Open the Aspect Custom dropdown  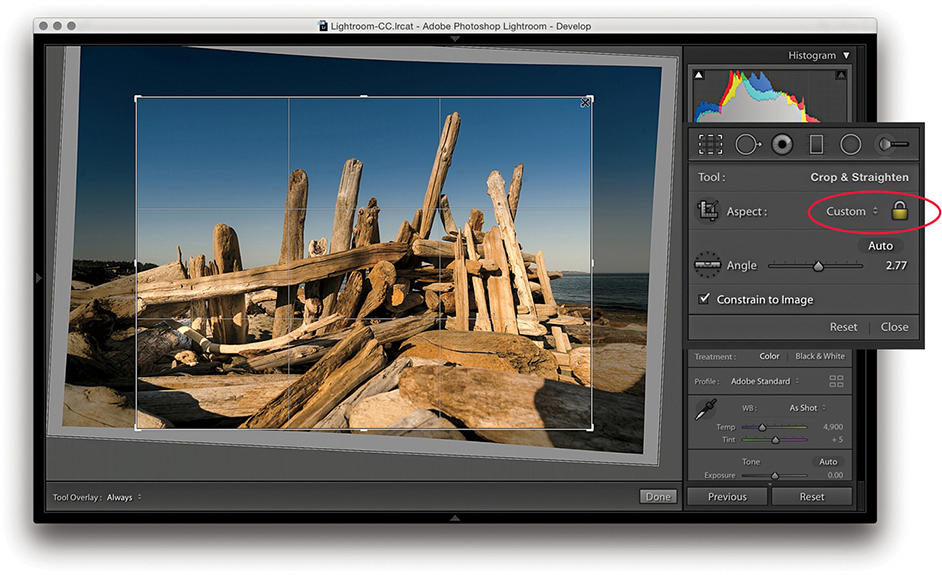[x=851, y=211]
